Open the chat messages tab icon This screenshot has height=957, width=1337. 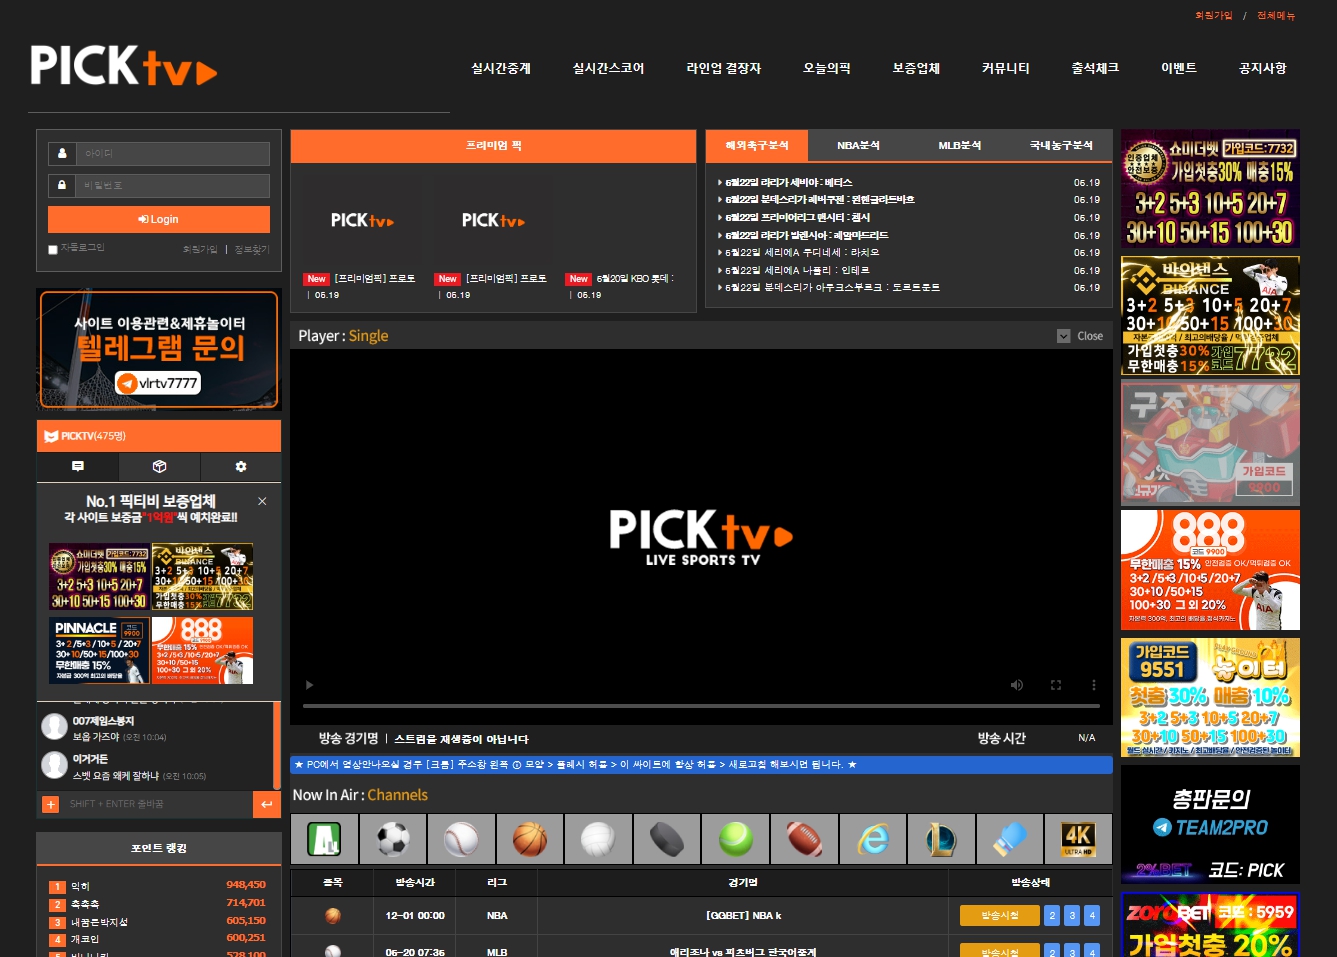78,466
